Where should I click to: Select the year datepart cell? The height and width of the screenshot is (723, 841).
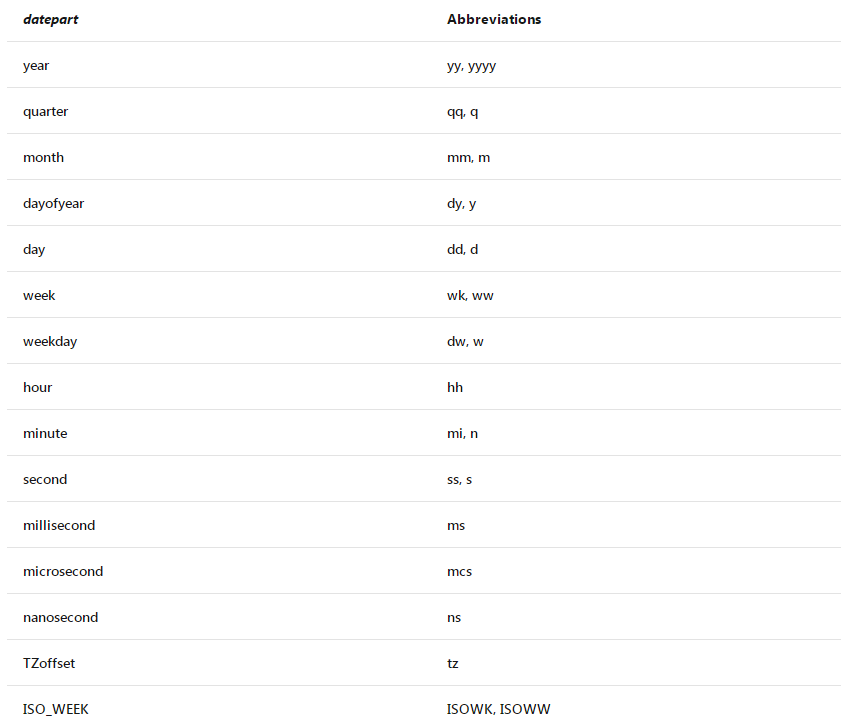tap(36, 66)
